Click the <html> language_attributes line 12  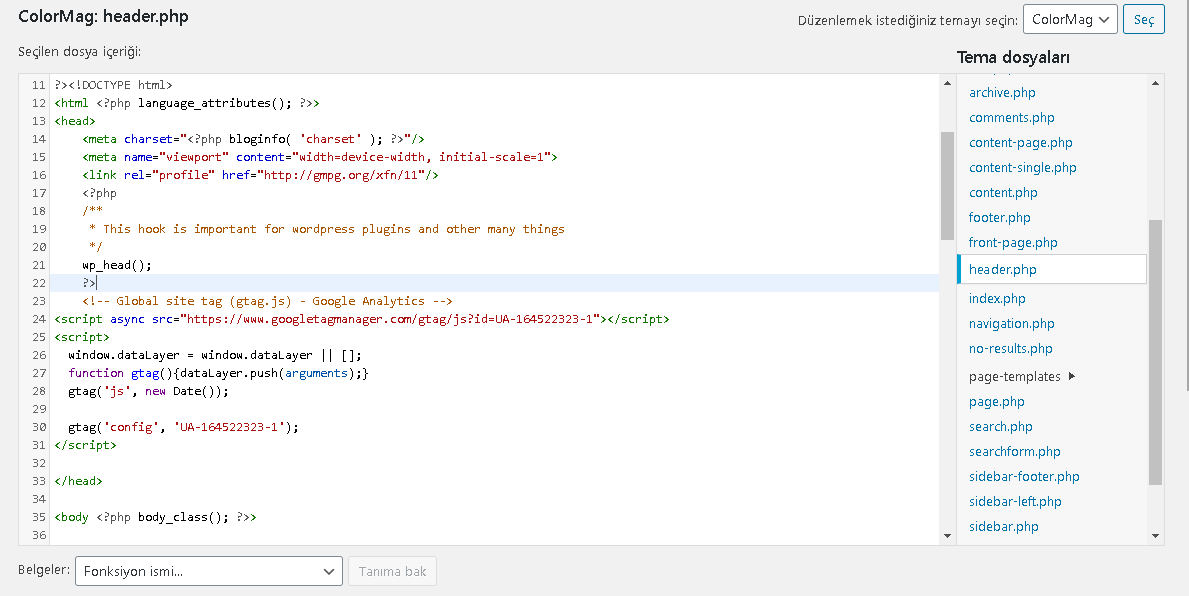click(x=187, y=103)
